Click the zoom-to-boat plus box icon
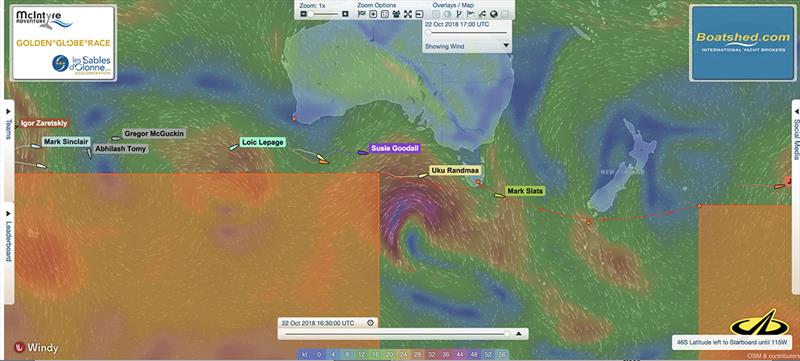Viewport: 800px width, 361px height. (373, 14)
